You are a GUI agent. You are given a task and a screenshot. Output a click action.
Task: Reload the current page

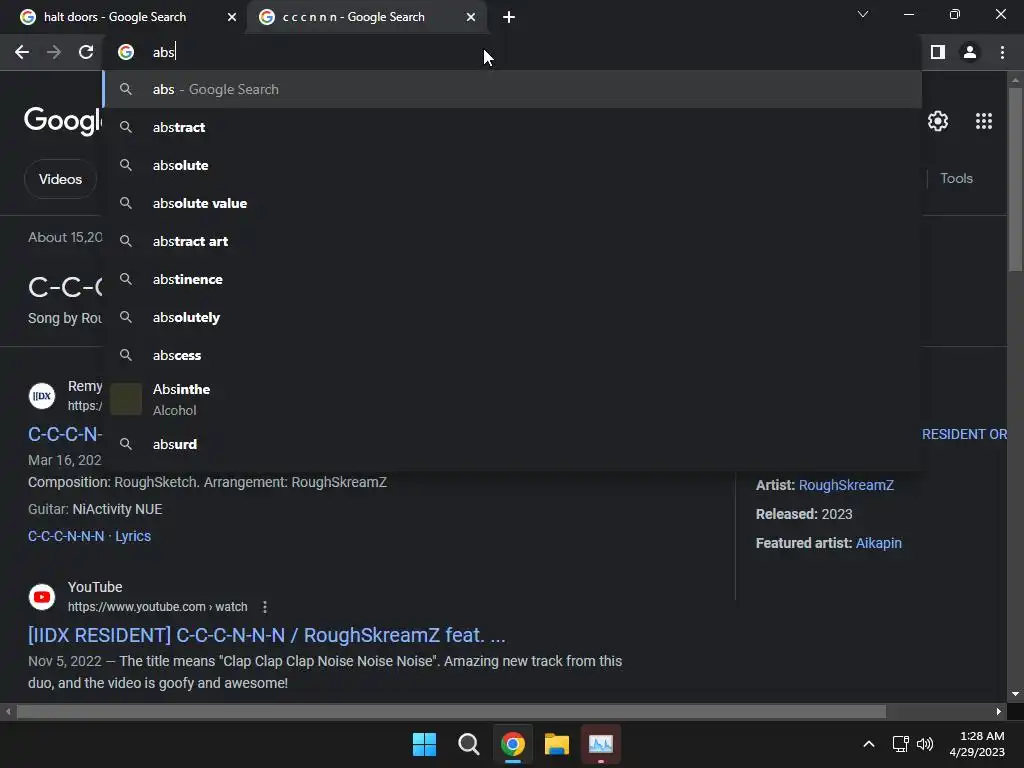tap(86, 52)
